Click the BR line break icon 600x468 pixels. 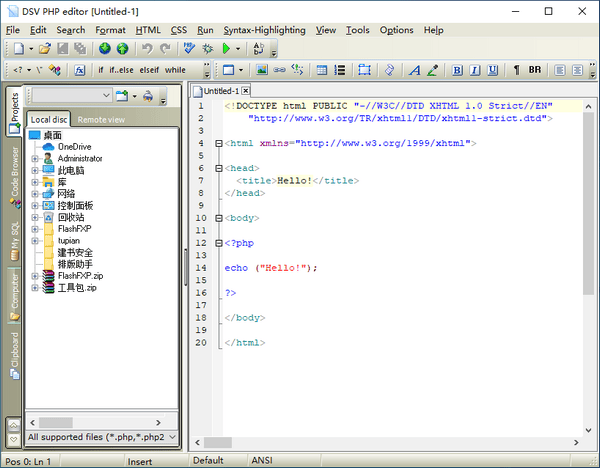[535, 70]
